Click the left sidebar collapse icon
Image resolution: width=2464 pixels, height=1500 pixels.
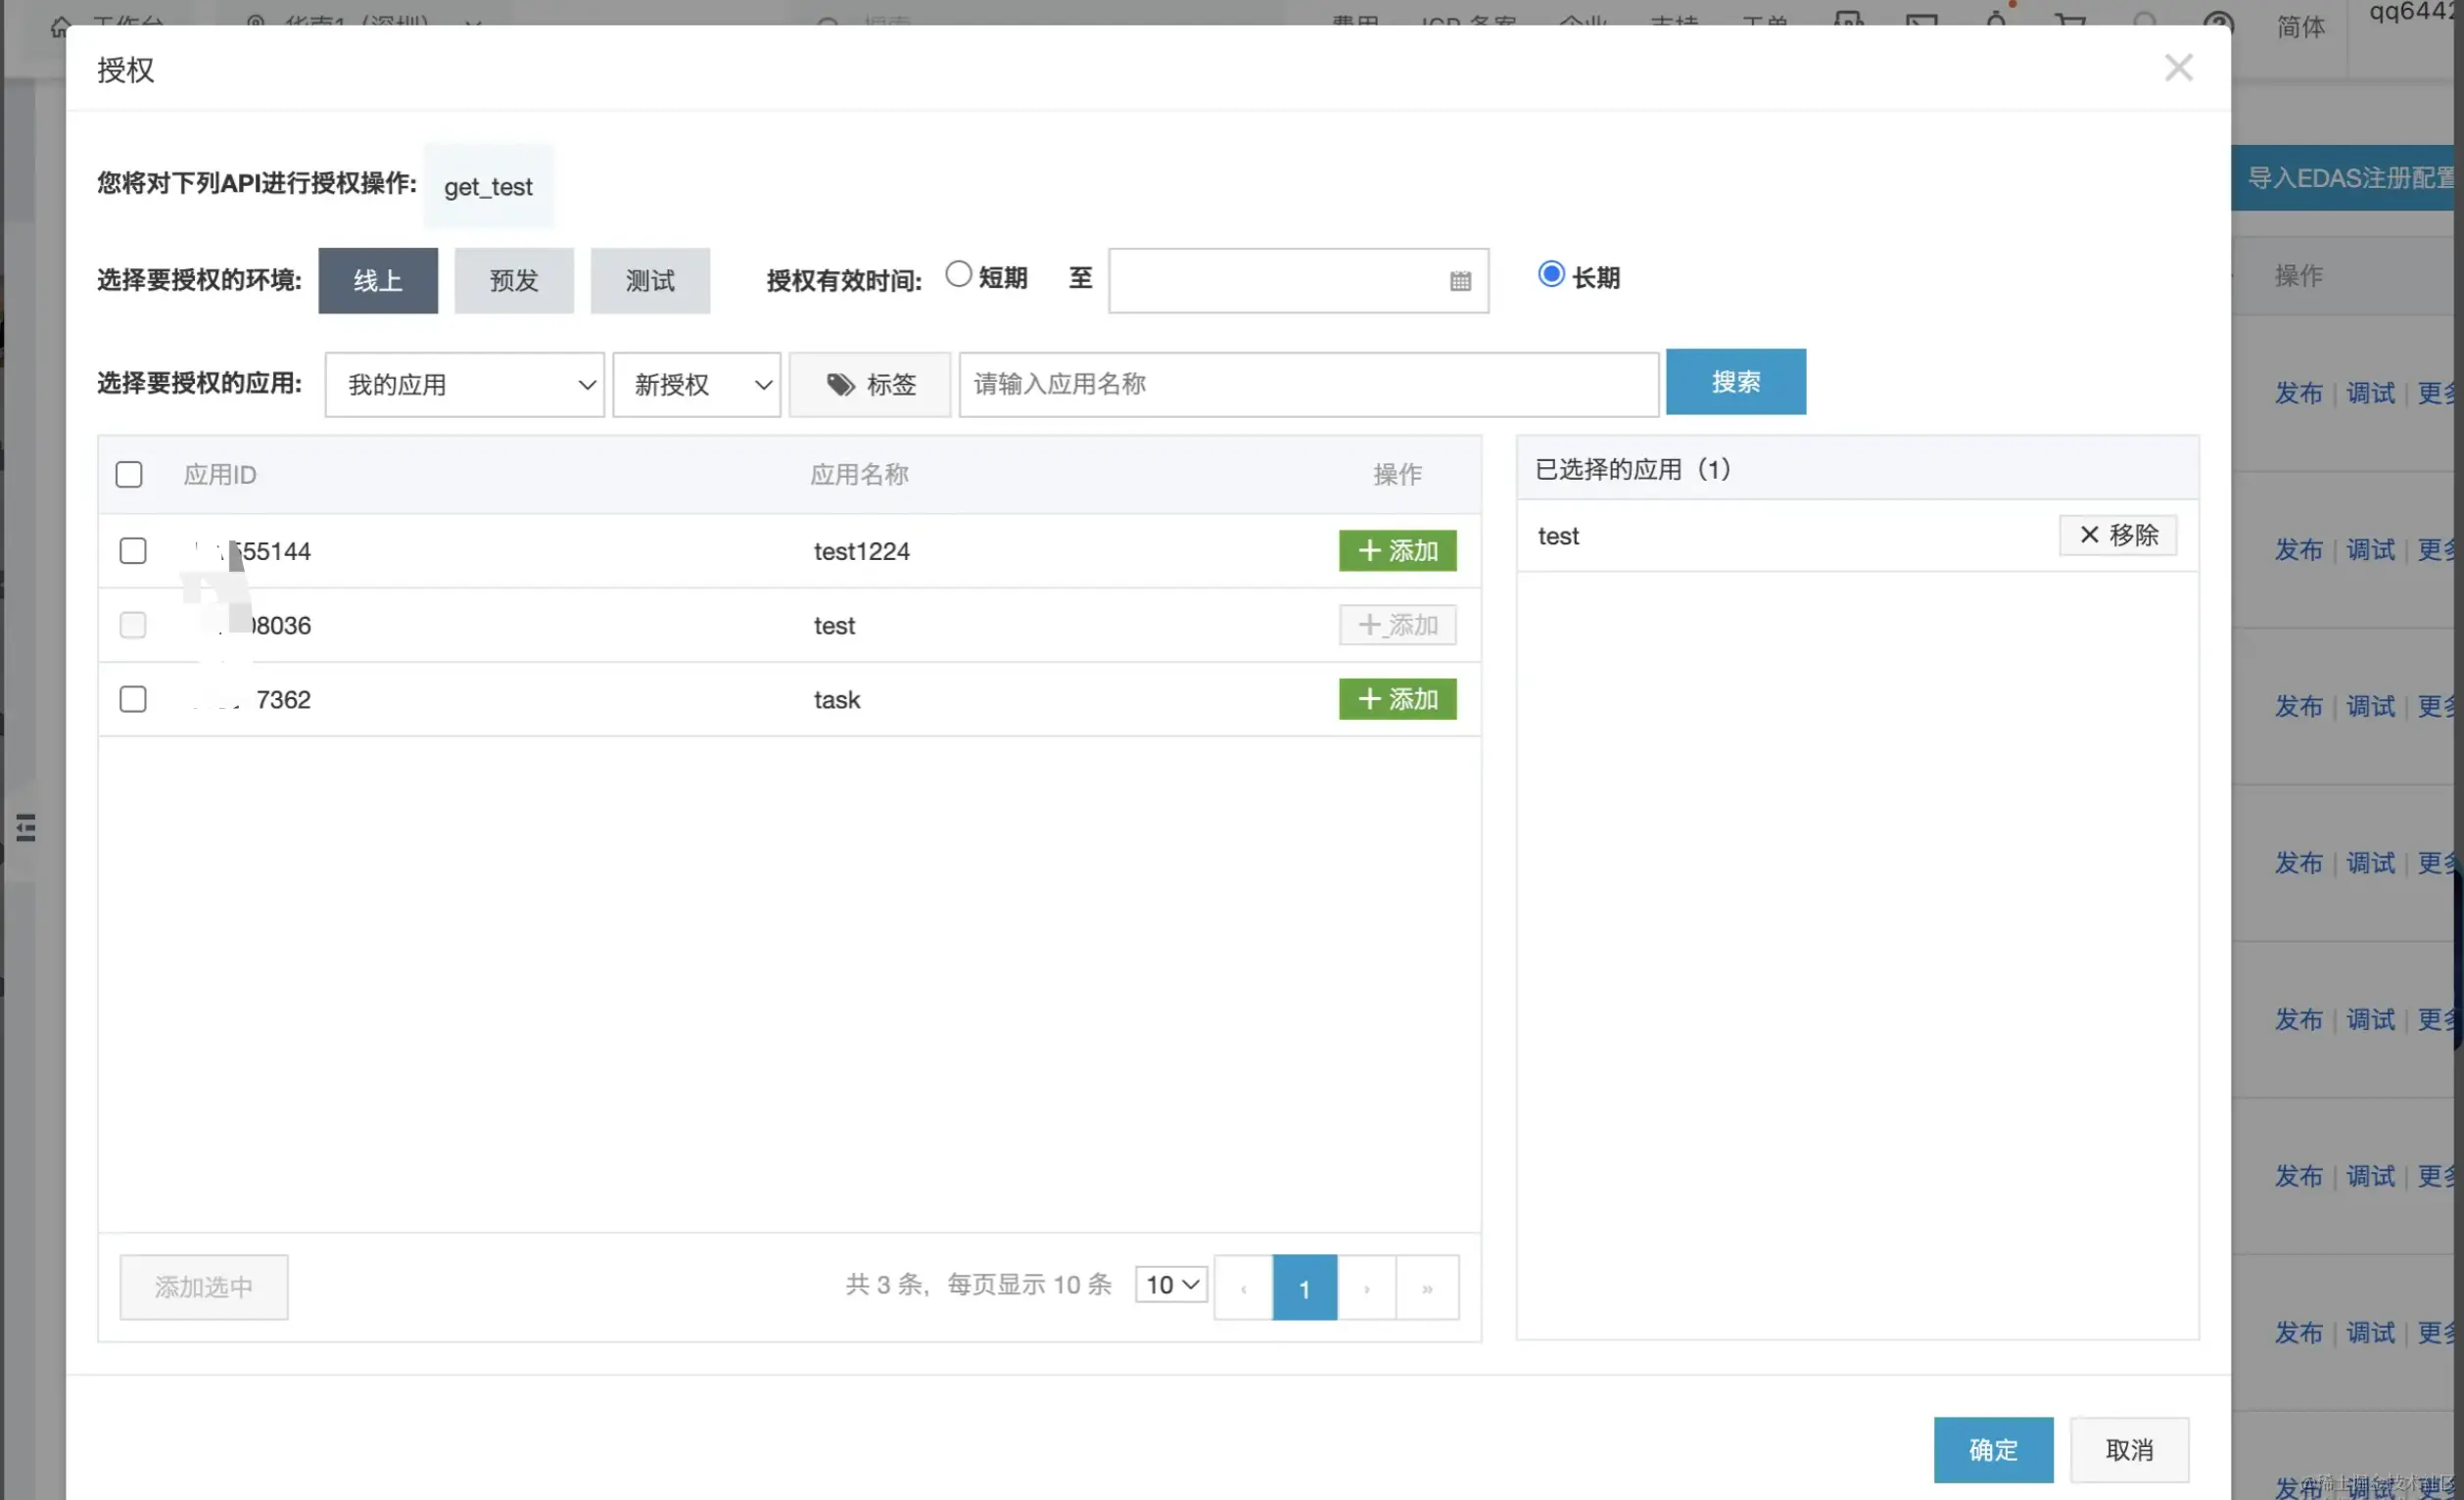point(26,827)
